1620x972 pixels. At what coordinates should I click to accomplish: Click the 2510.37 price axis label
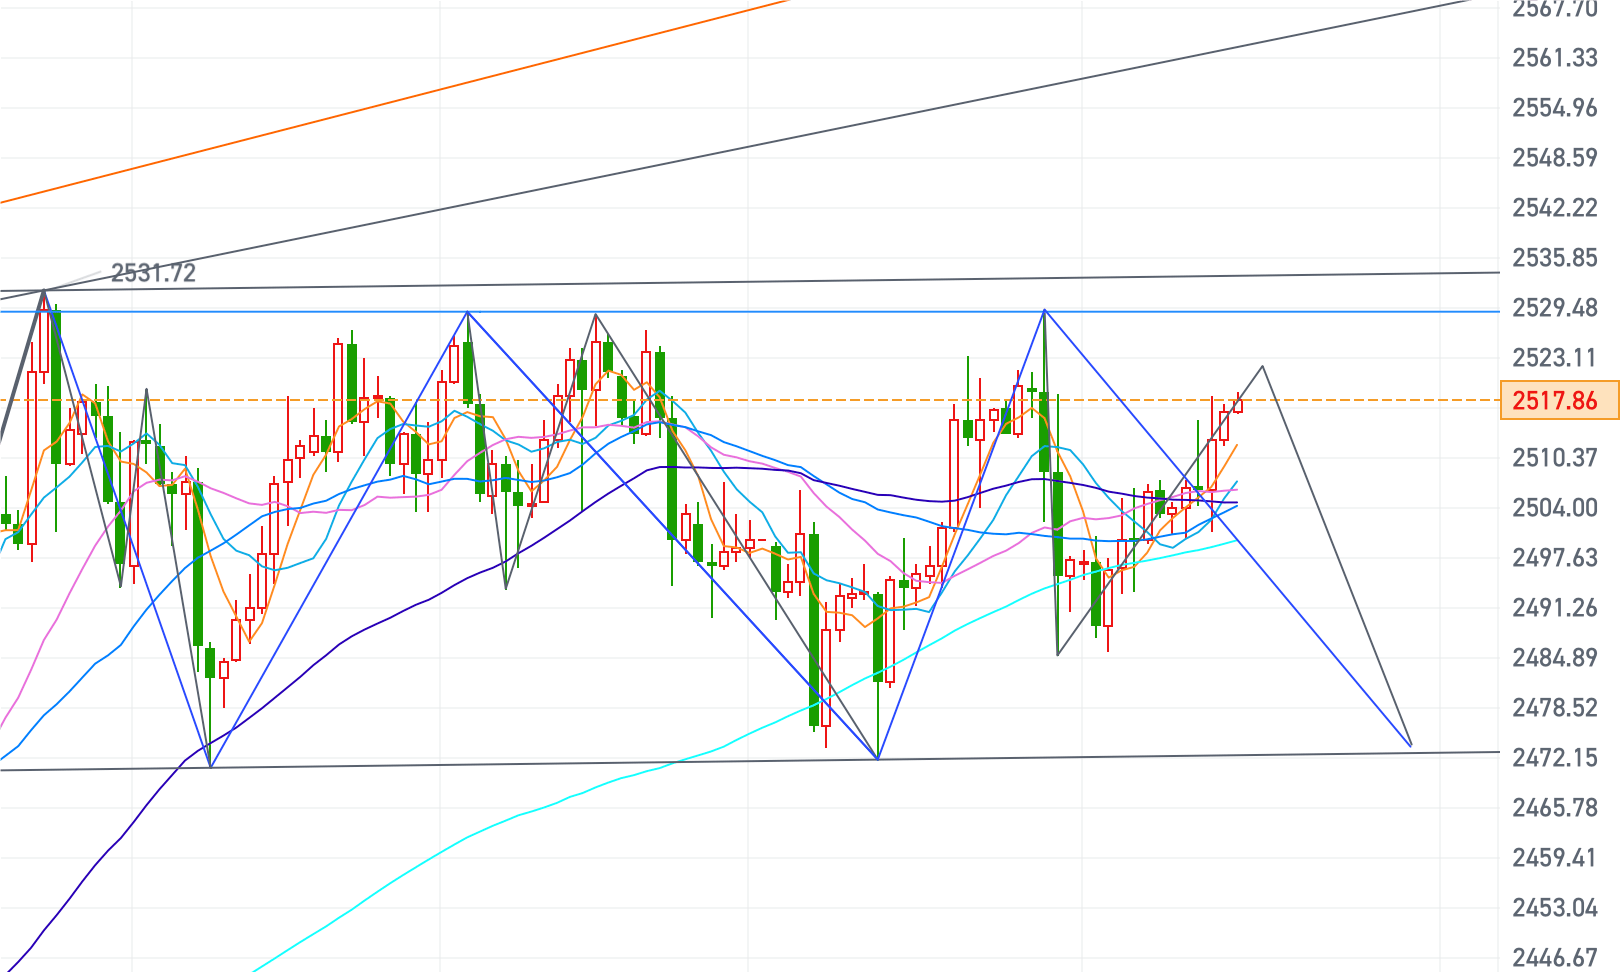[x=1555, y=458]
